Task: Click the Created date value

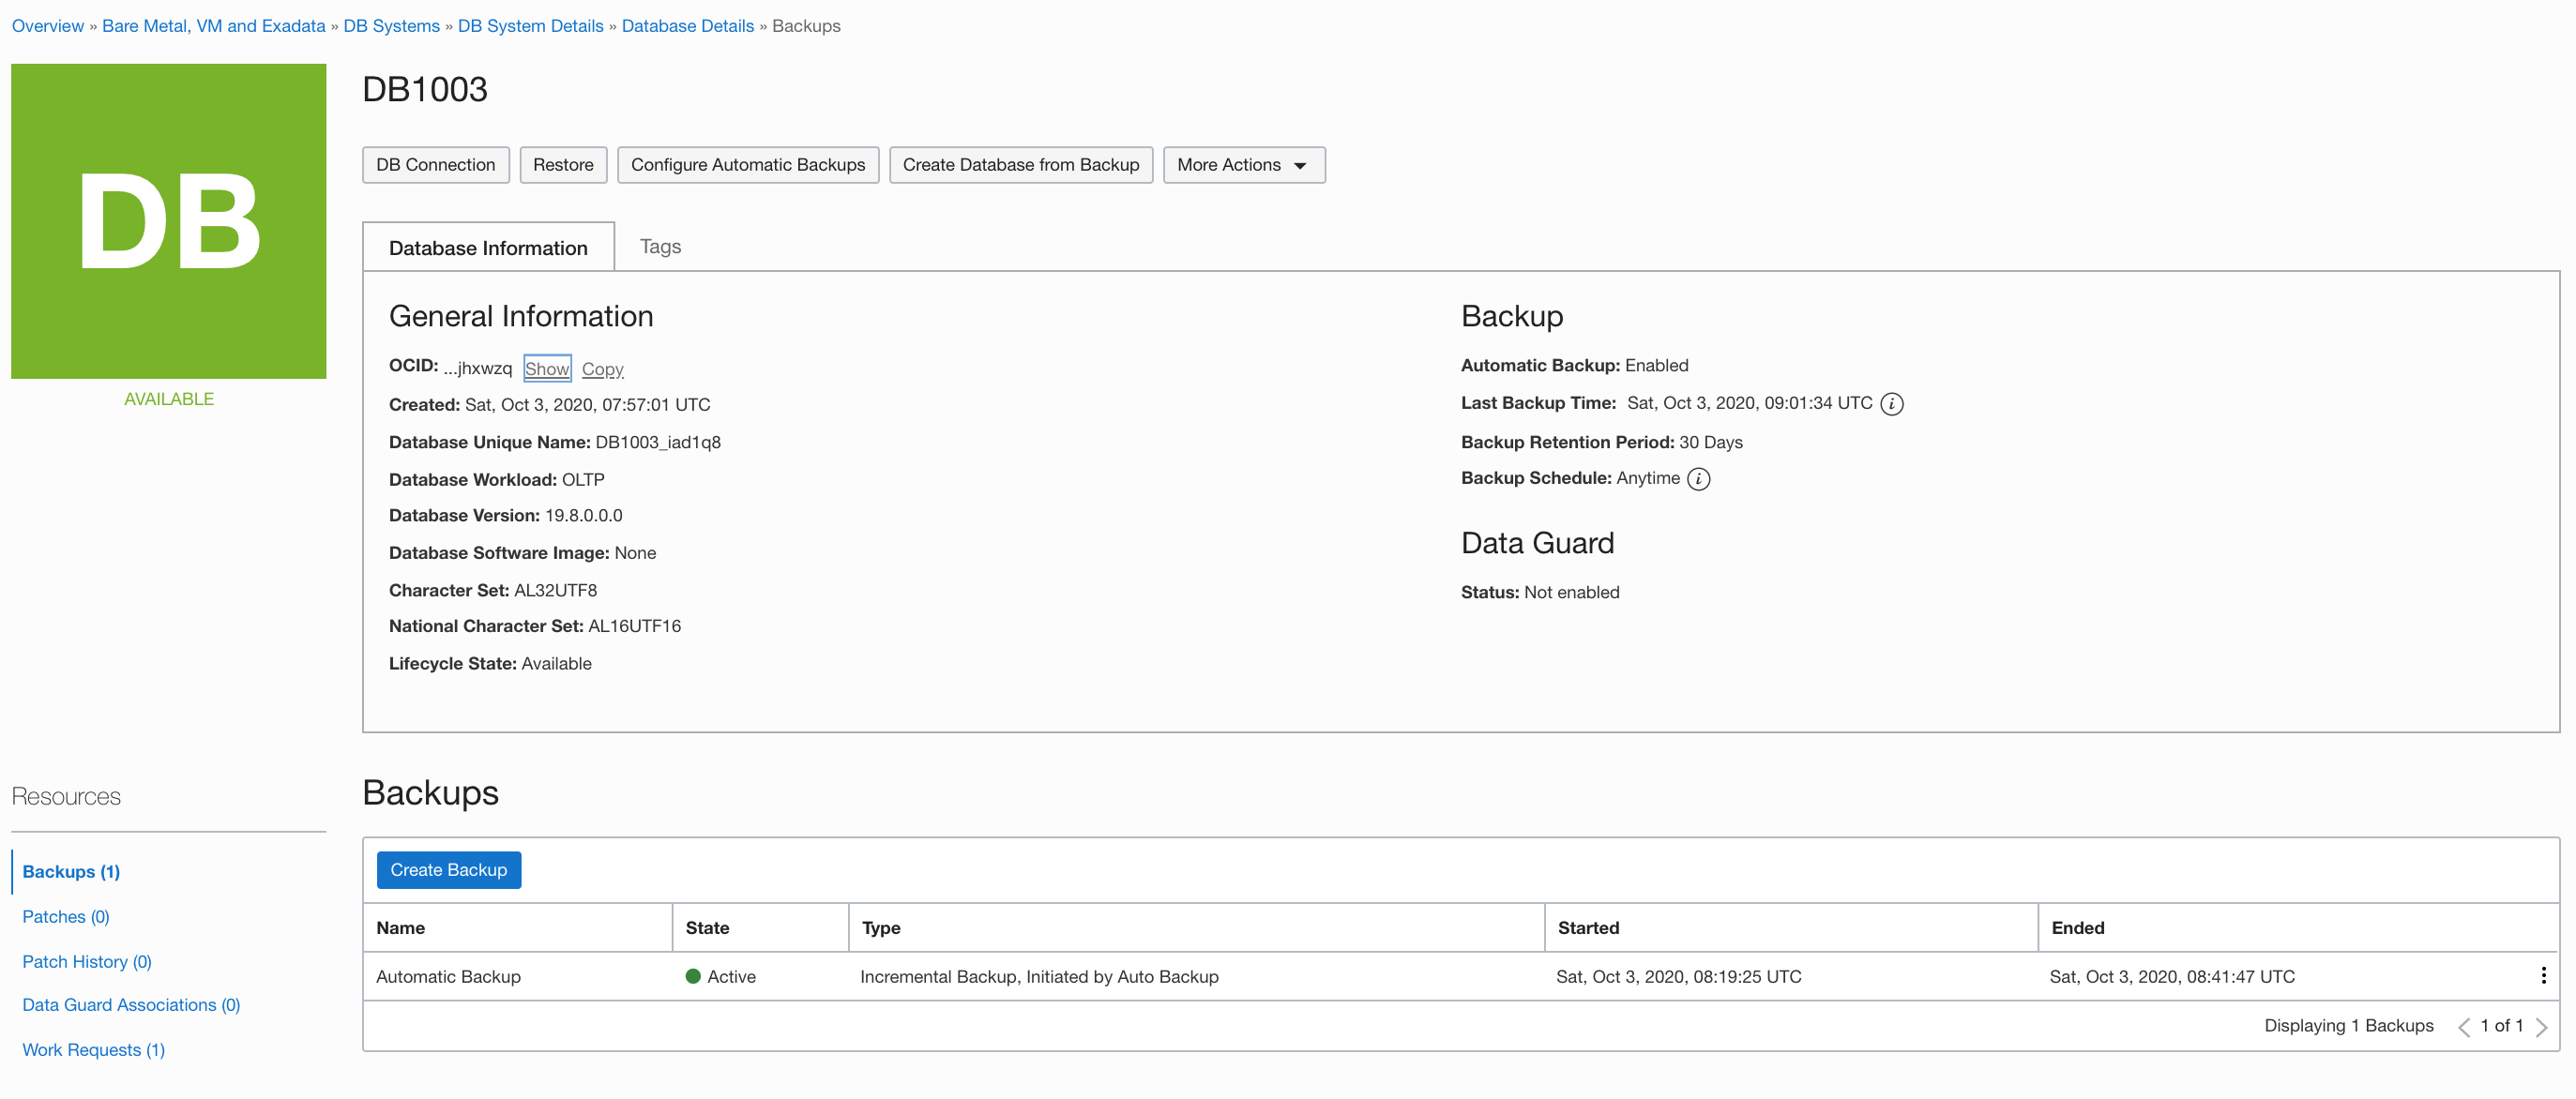Action: (x=587, y=405)
